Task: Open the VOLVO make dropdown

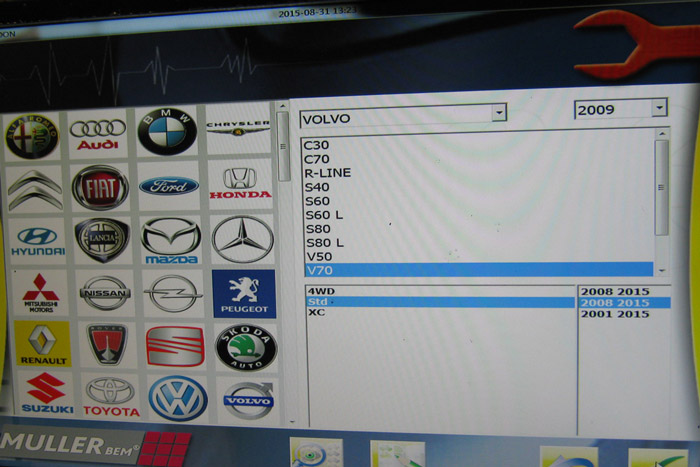Action: [x=499, y=113]
